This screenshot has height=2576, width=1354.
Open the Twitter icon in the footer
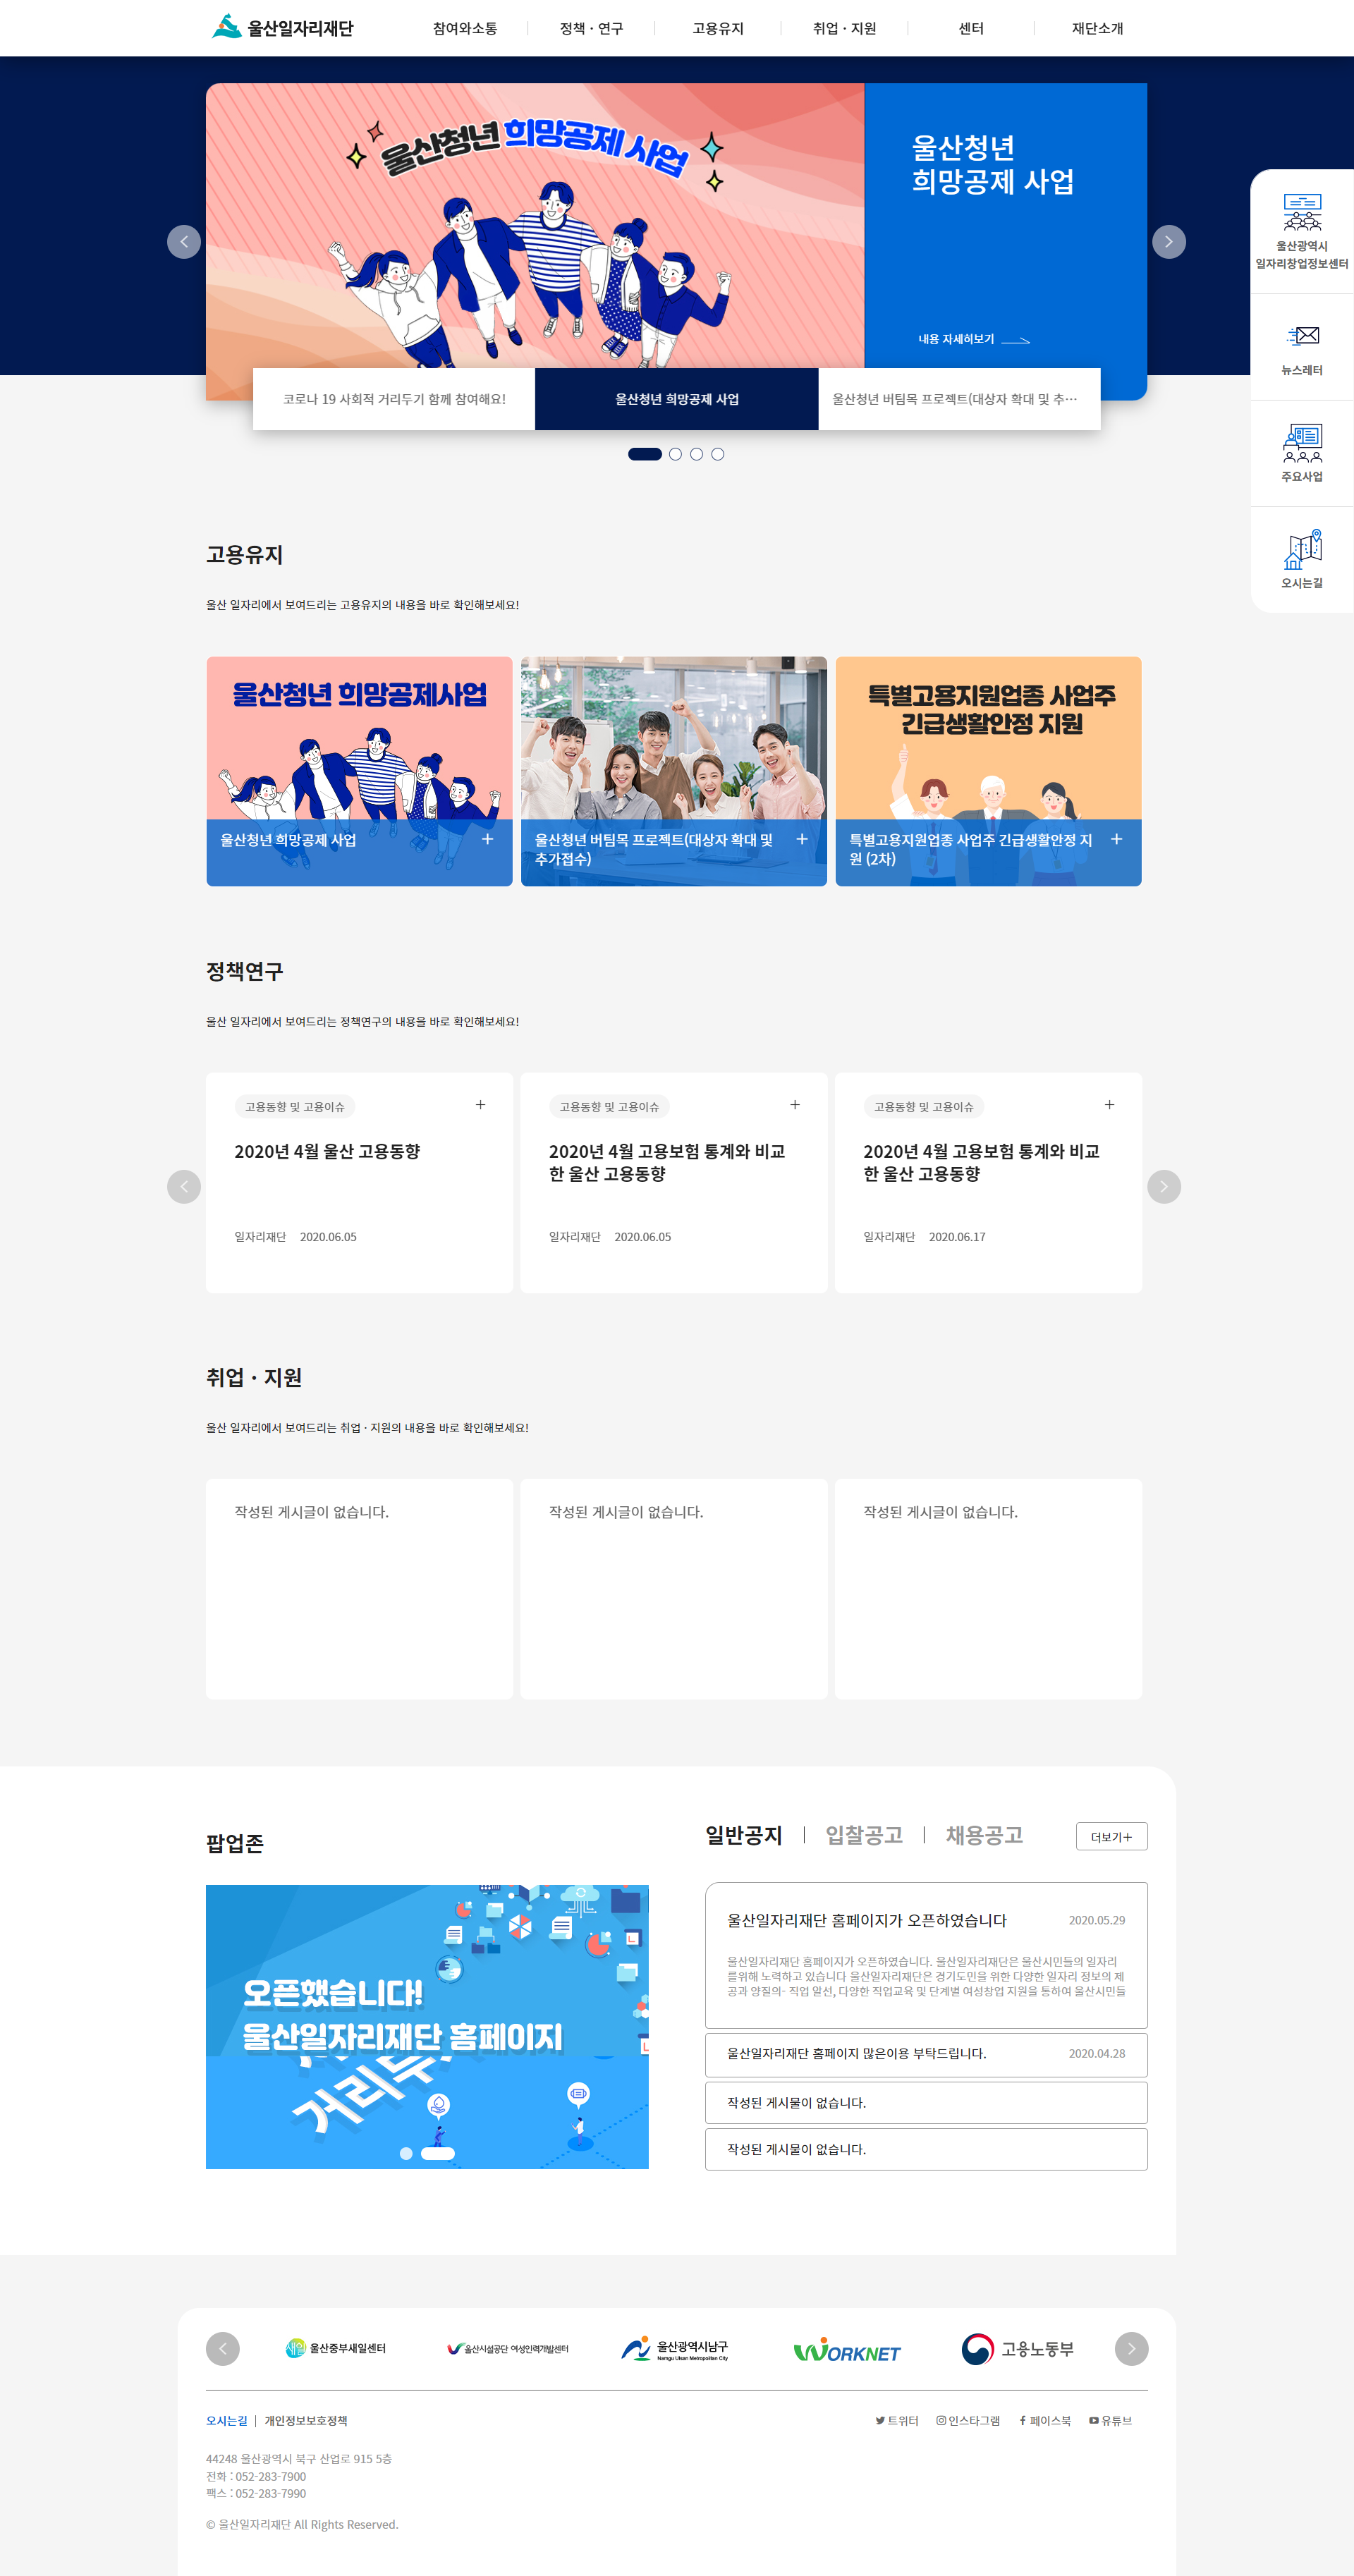pyautogui.click(x=881, y=2421)
